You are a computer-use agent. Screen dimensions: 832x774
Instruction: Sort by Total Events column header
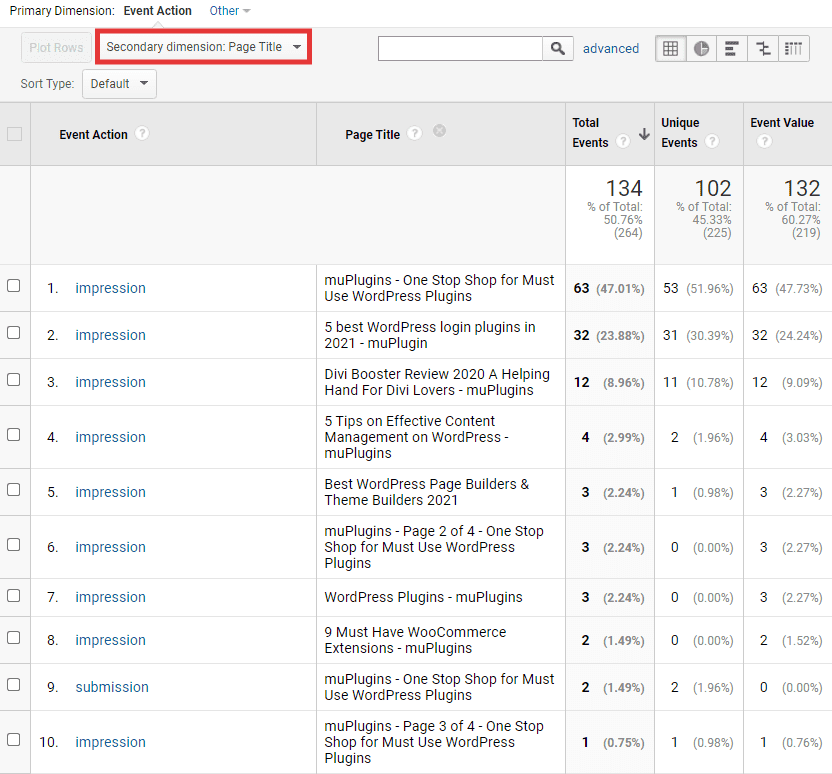[591, 133]
